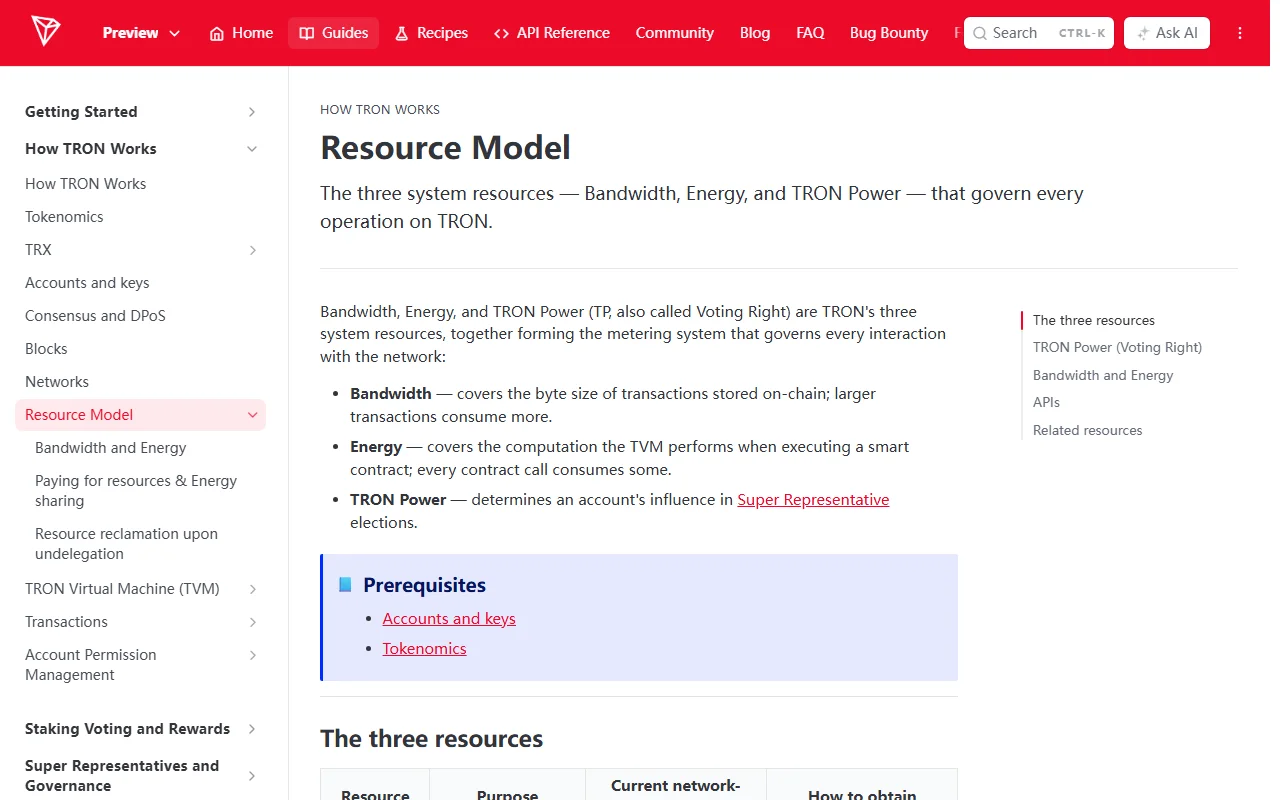Screen dimensions: 1280x800
Task: Click the Recipes flask icon
Action: 401,33
